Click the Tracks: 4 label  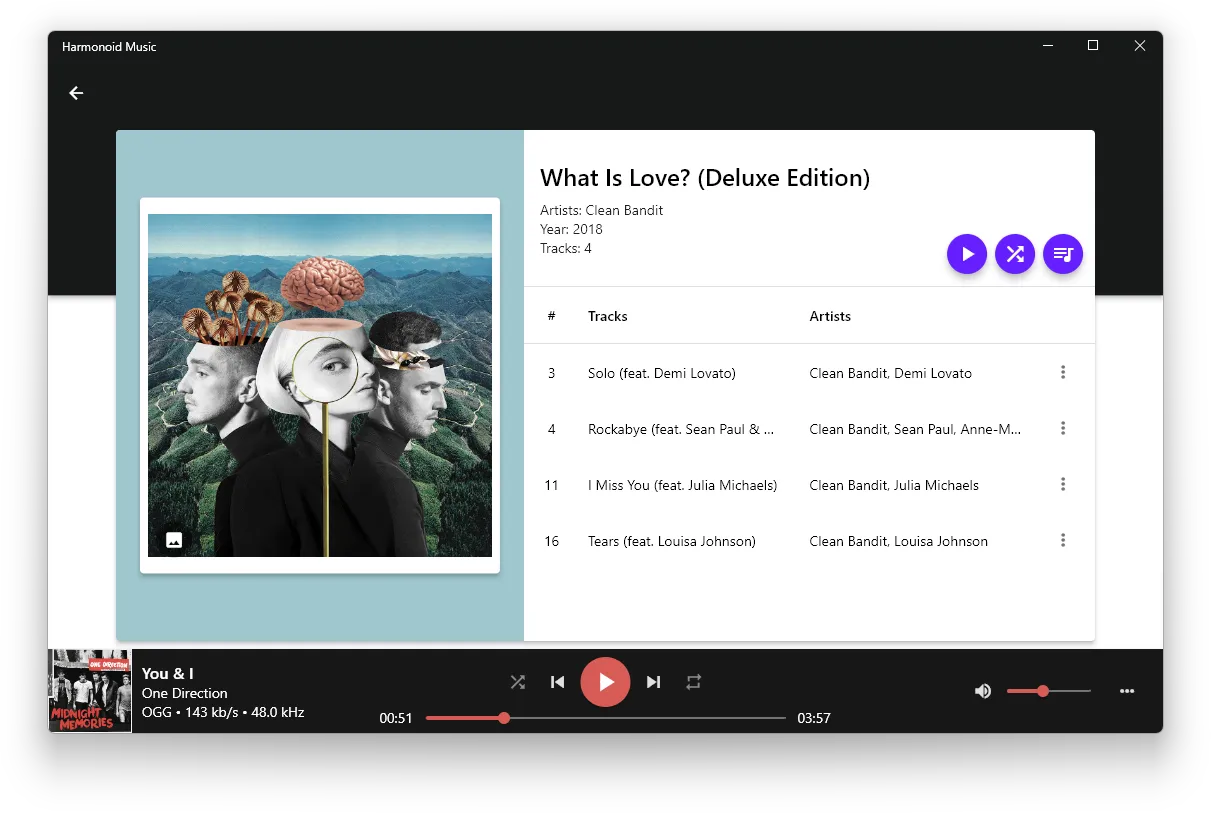(566, 248)
